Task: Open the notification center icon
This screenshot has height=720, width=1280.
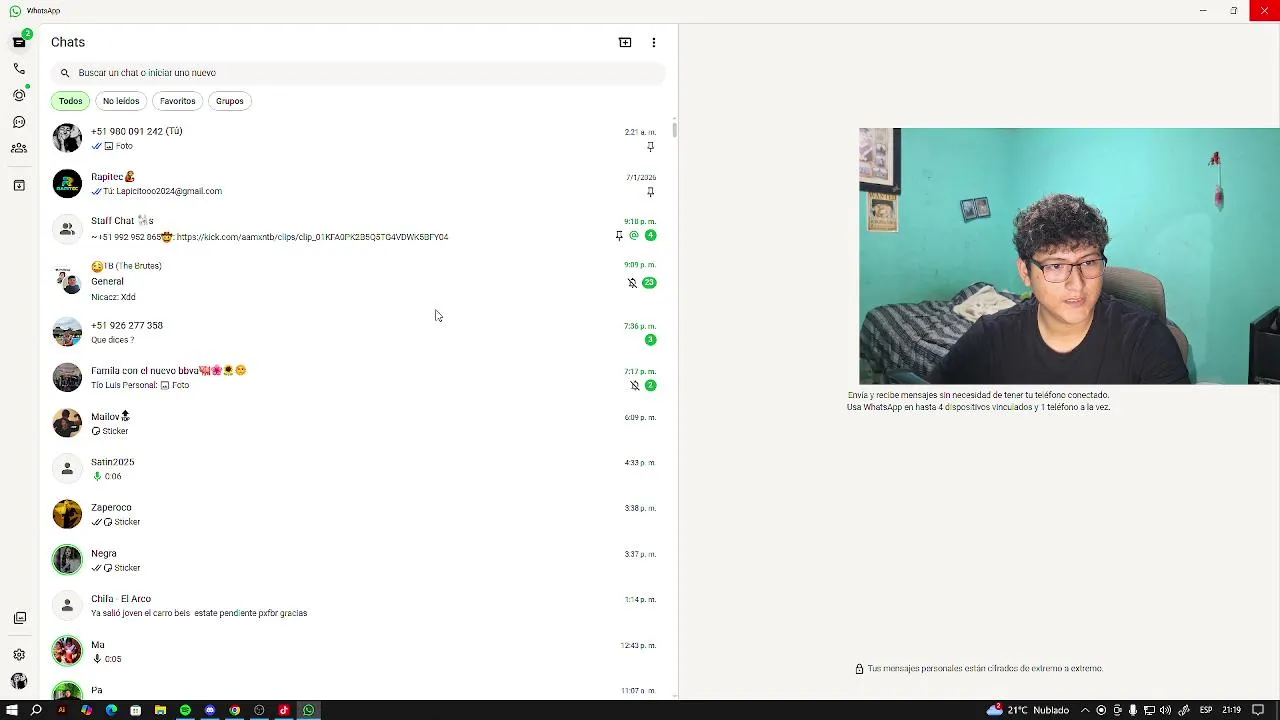Action: [1259, 710]
